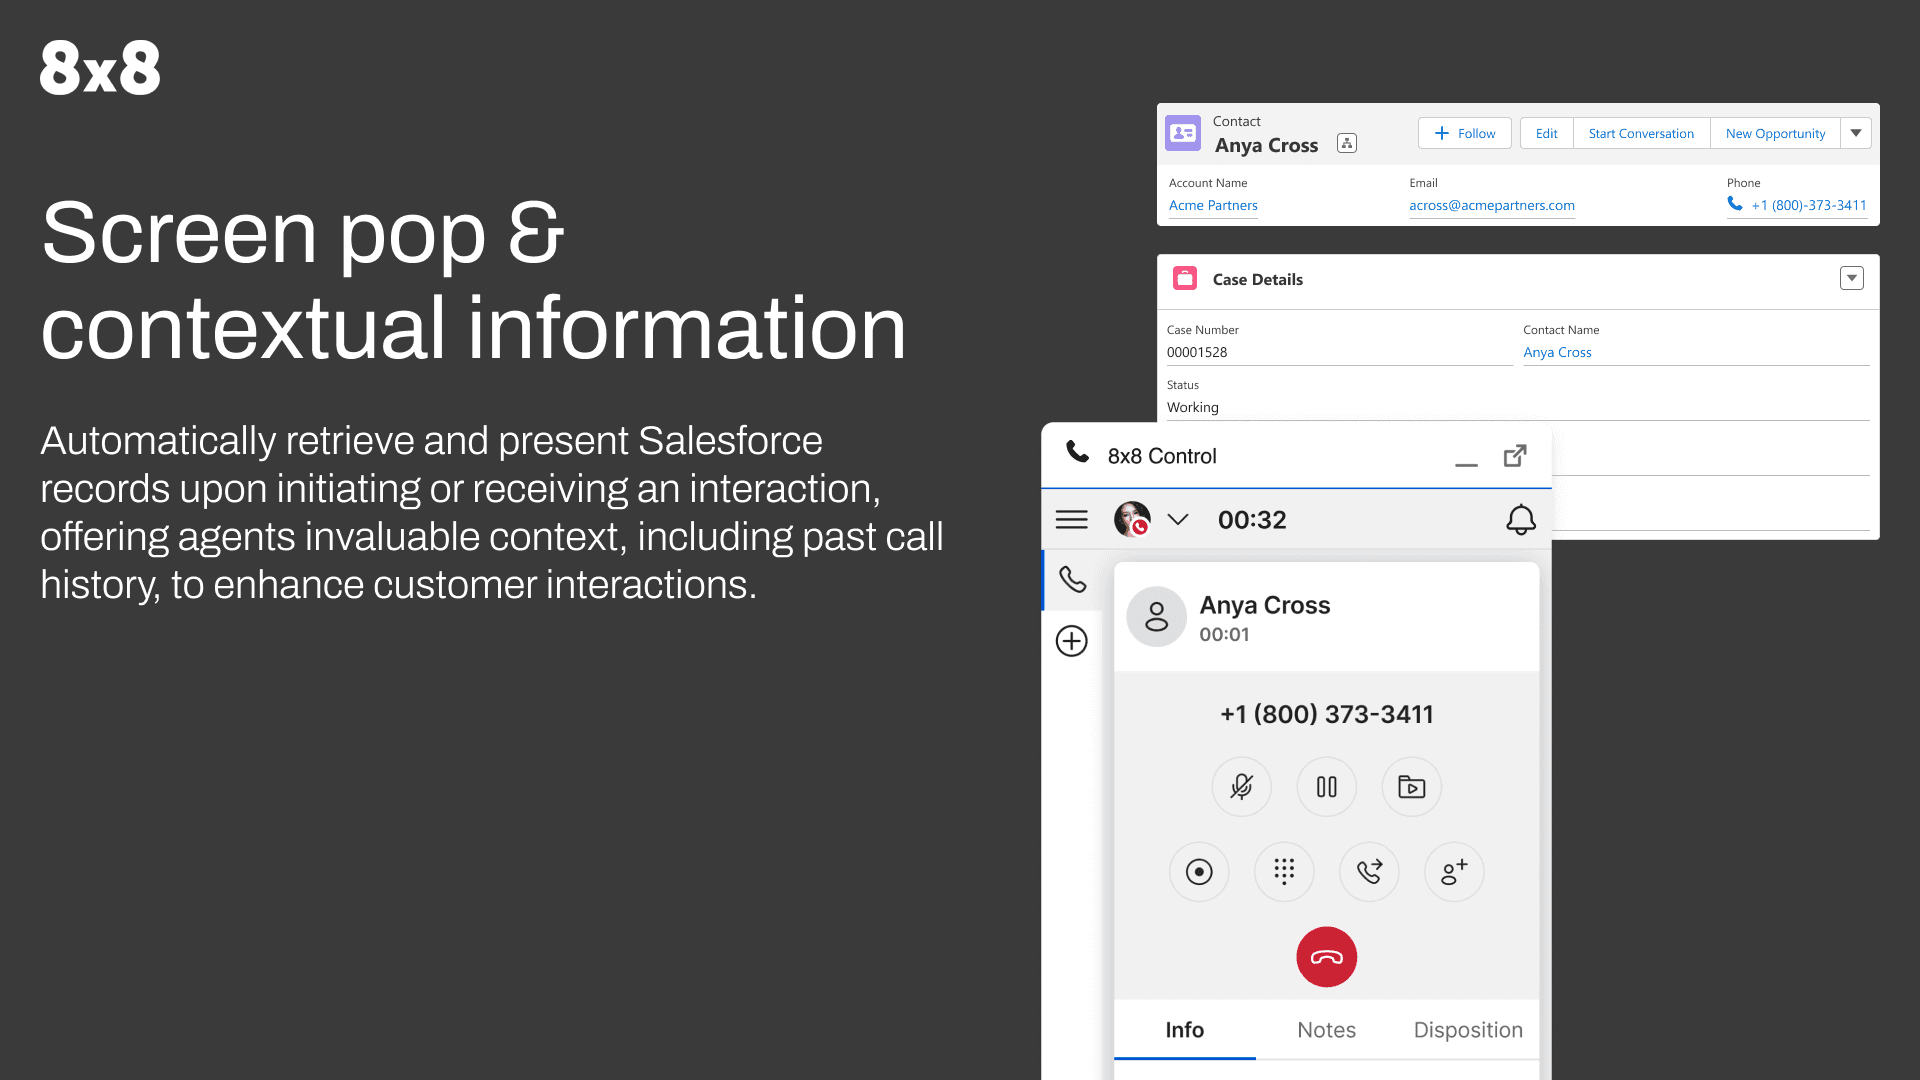Screen dimensions: 1920x1080
Task: Put the call on hold with the pause button
Action: tap(1326, 787)
